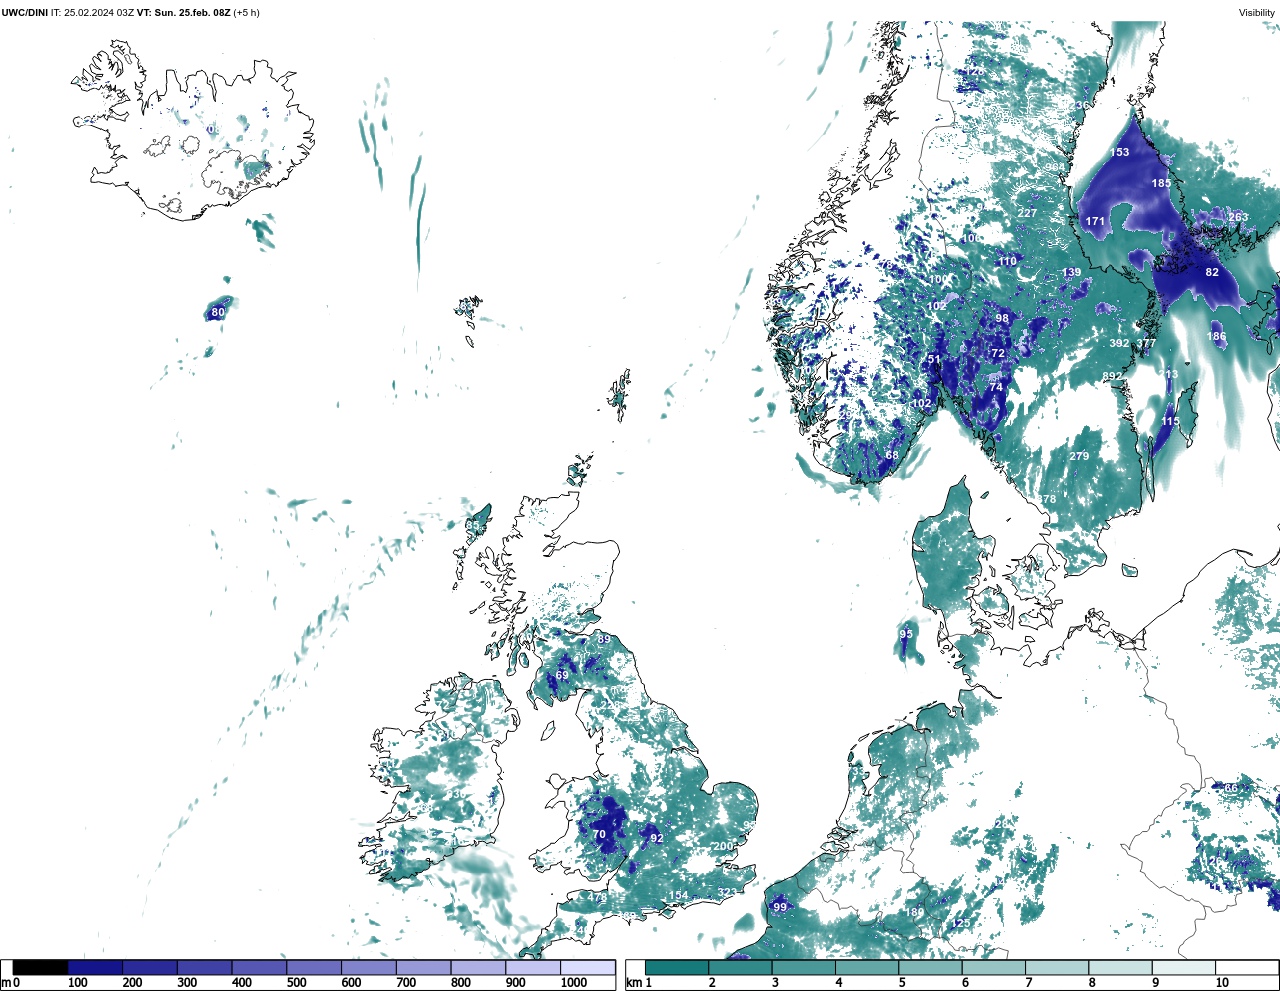
Task: Click the 900–1000 m pale lavender legend swatch
Action: pos(533,967)
